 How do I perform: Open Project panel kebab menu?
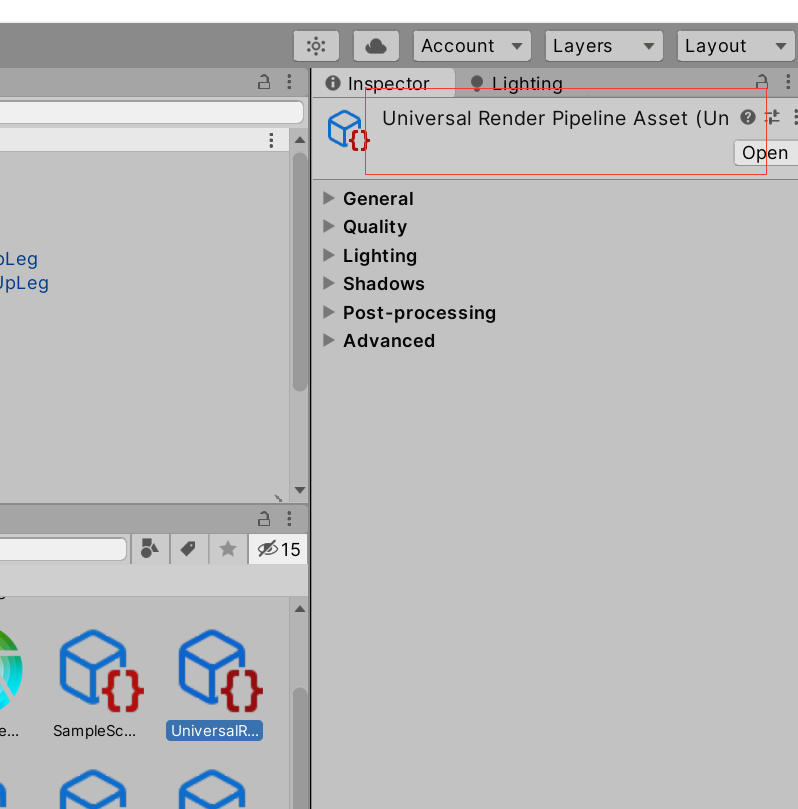[x=289, y=518]
